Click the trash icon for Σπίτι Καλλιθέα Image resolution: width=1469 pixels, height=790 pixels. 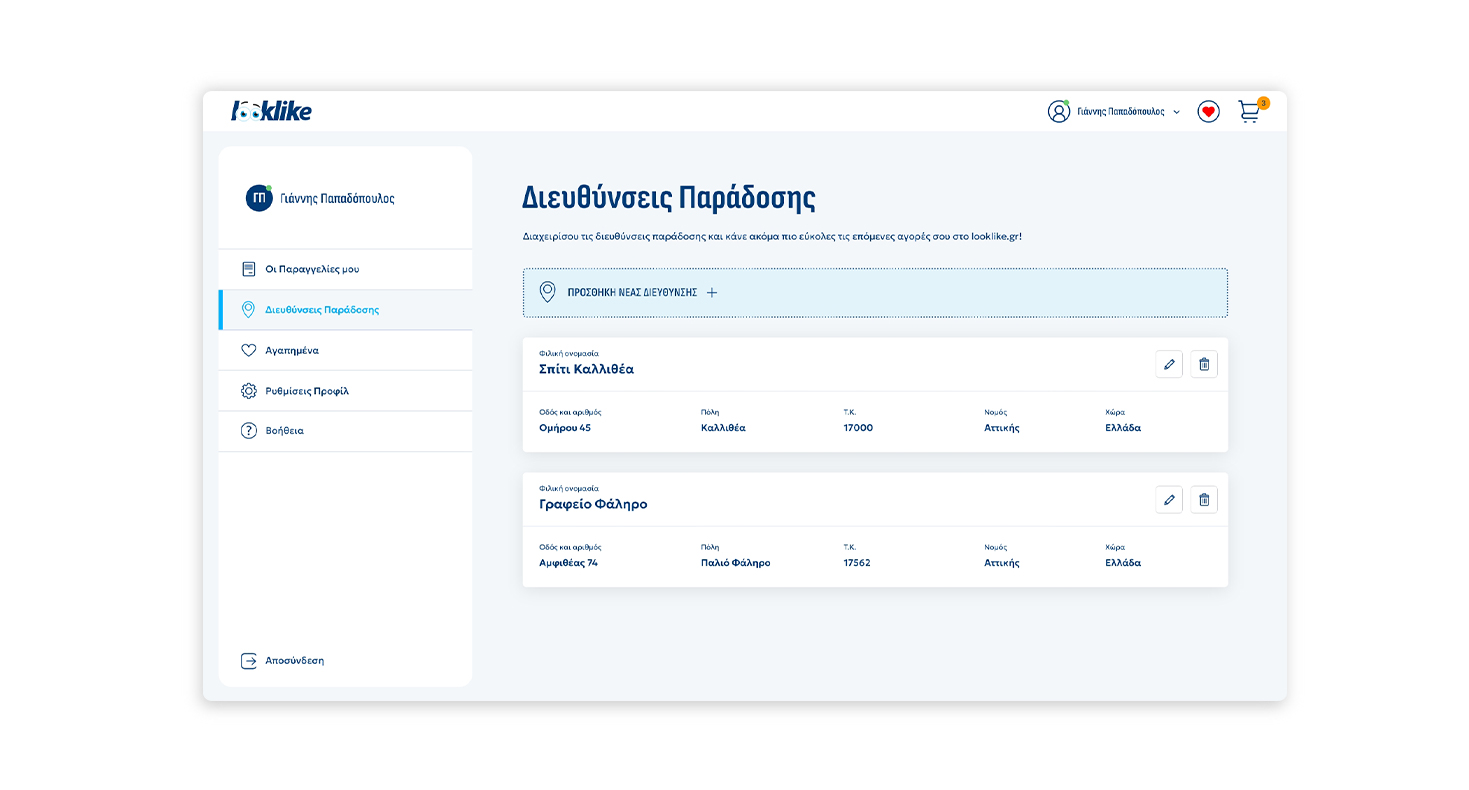click(1203, 364)
